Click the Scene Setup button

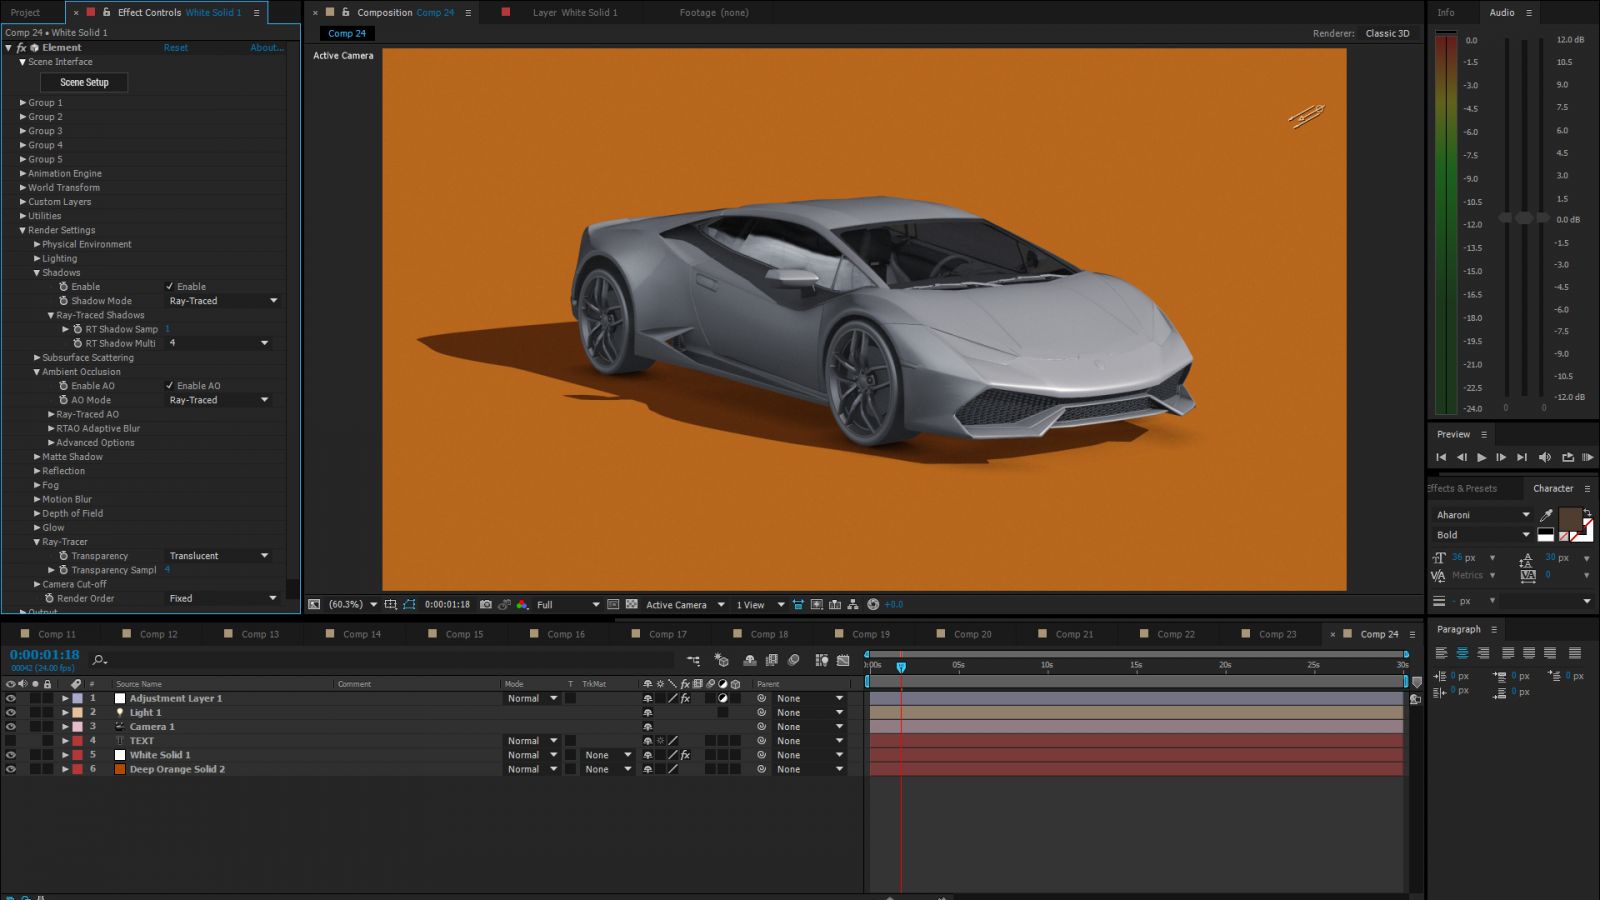click(83, 82)
